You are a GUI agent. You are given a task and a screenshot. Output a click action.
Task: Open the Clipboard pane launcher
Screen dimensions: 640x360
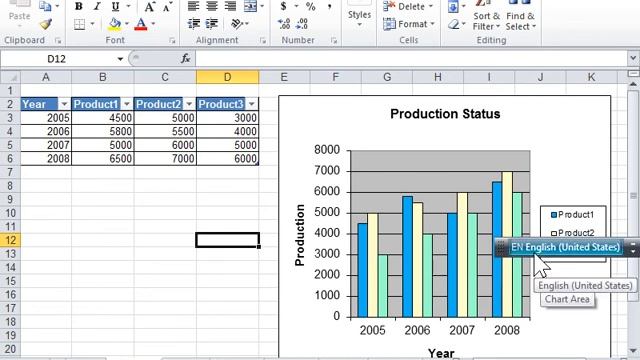pyautogui.click(x=58, y=40)
